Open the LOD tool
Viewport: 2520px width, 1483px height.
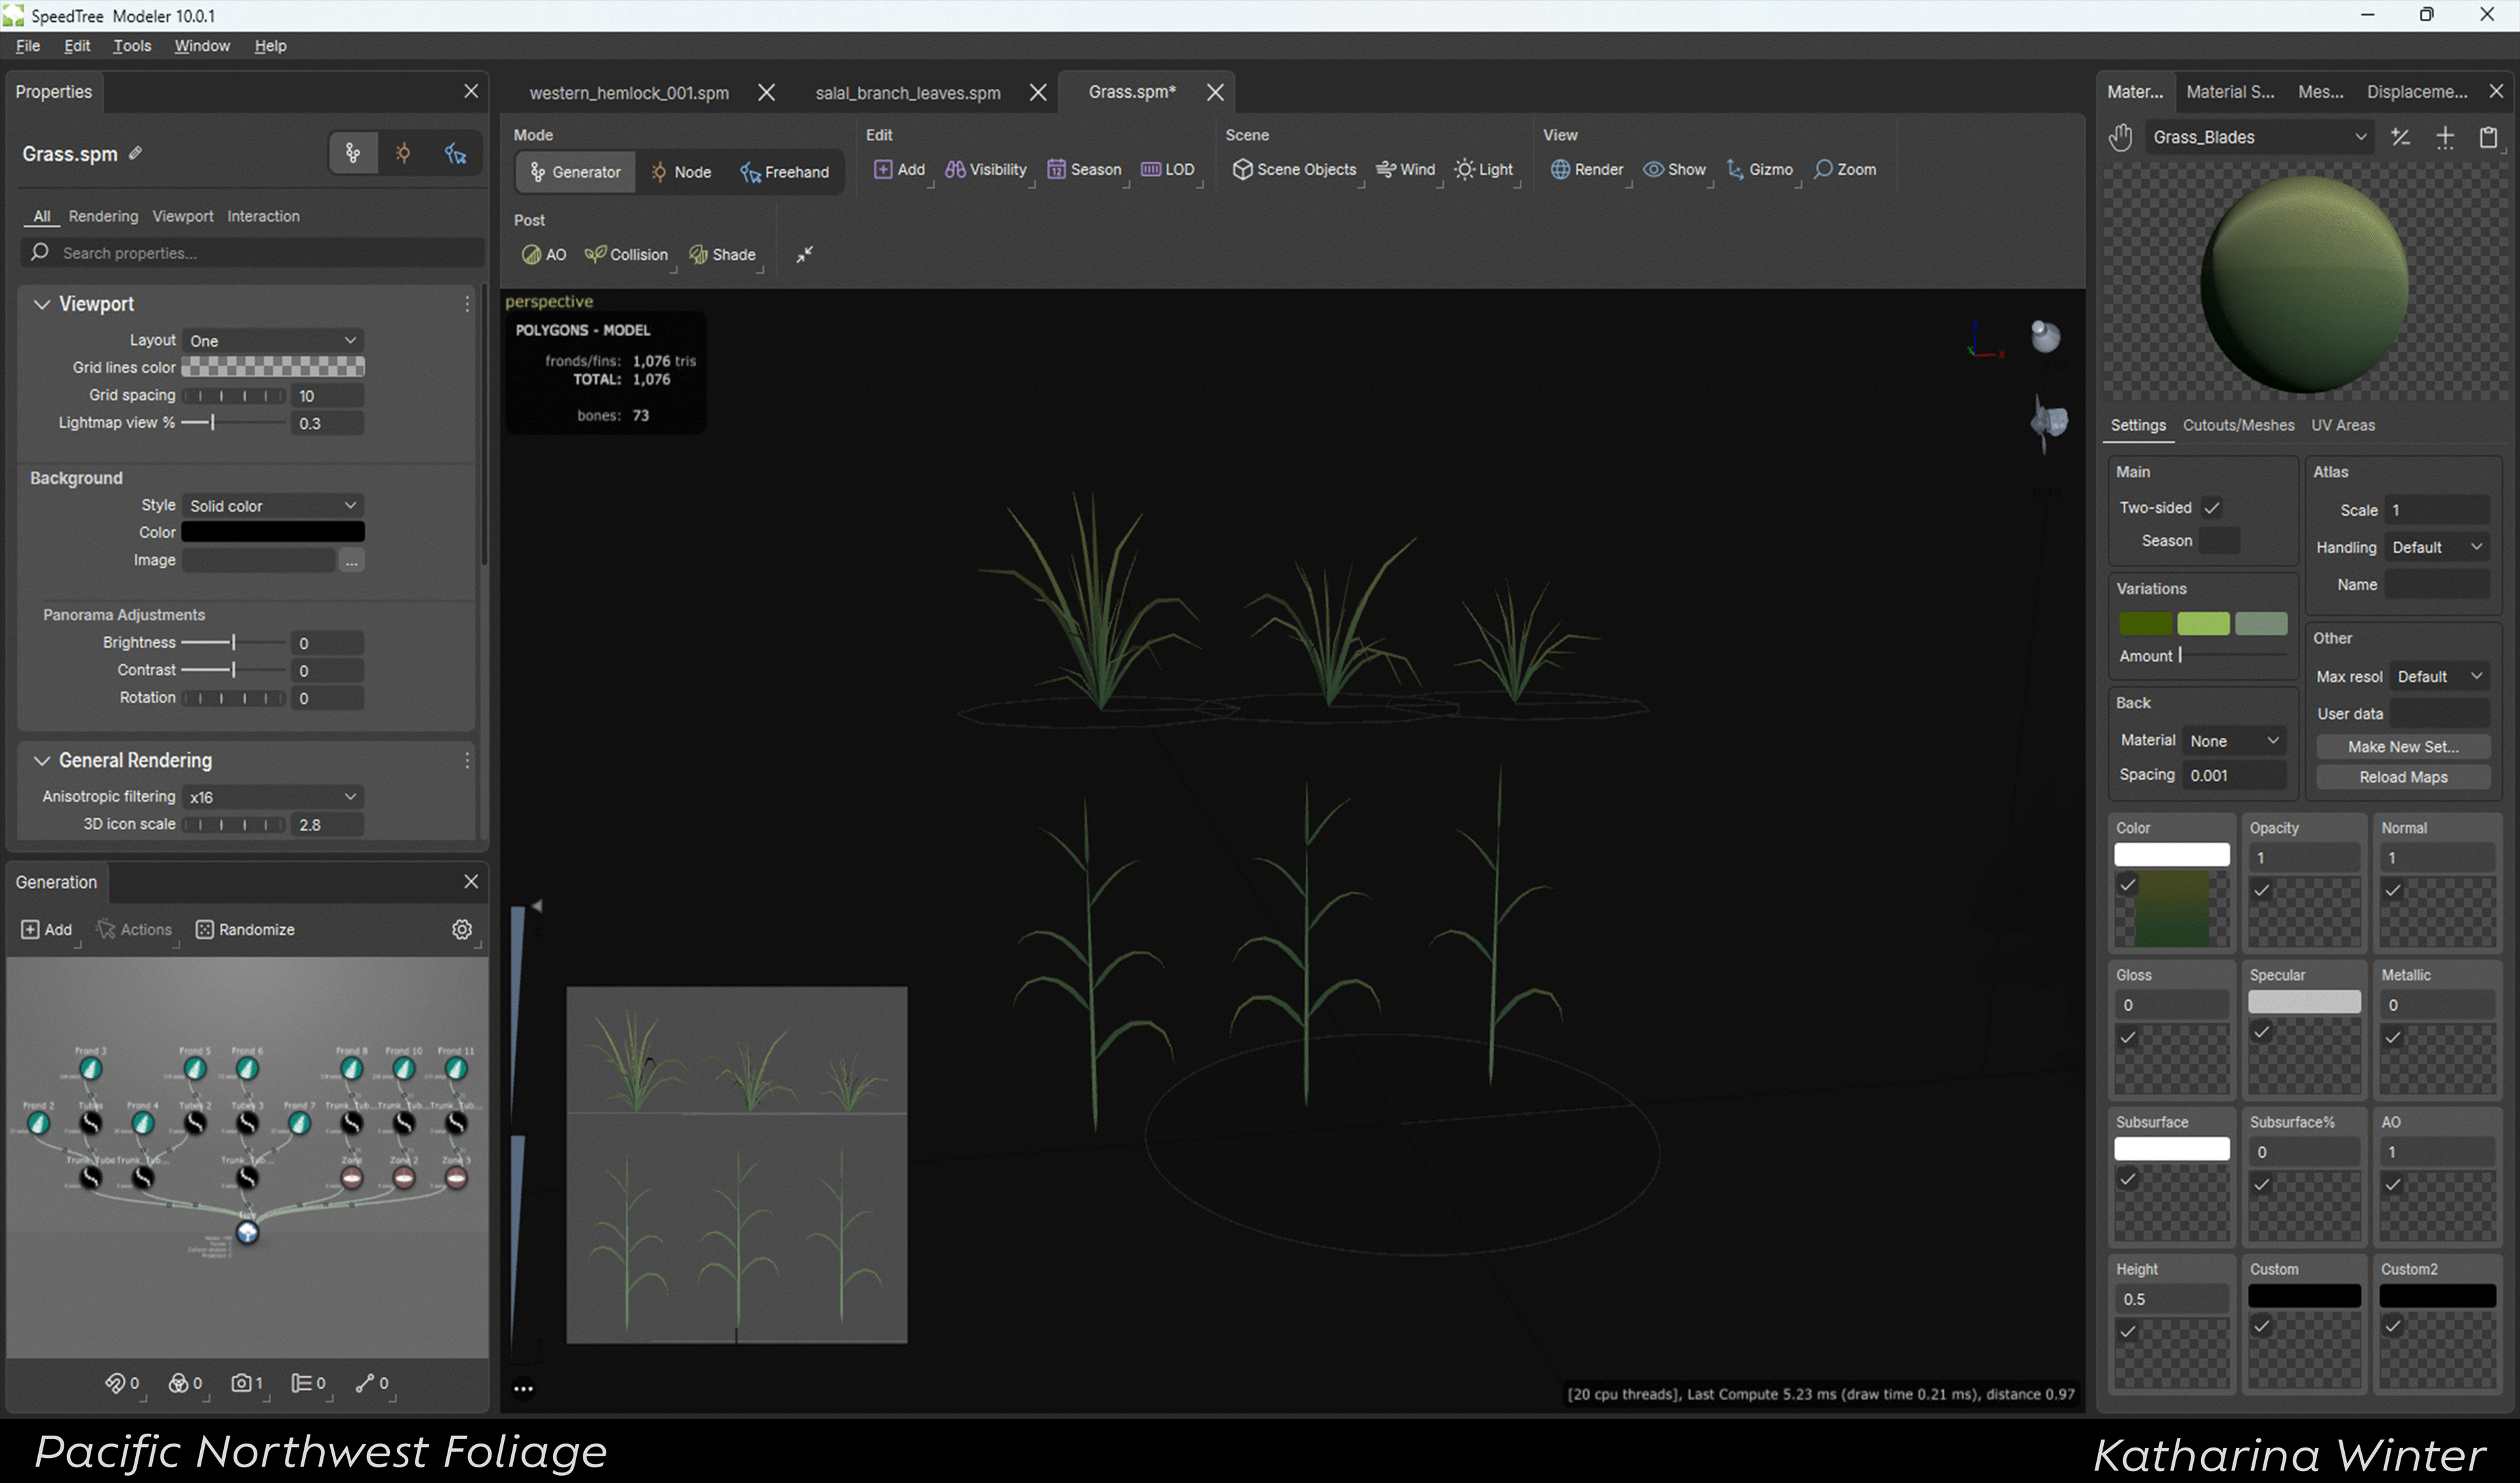click(x=1168, y=169)
